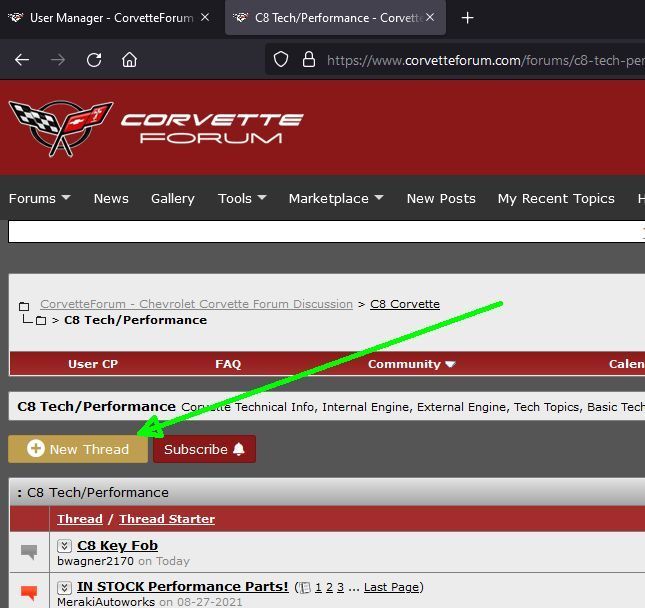Start a New Thread
Image resolution: width=645 pixels, height=608 pixels.
tap(78, 449)
